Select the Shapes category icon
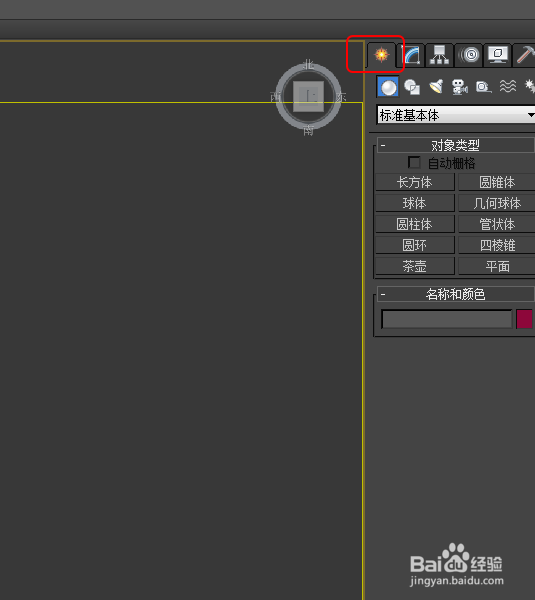Viewport: 535px width, 600px height. click(412, 87)
